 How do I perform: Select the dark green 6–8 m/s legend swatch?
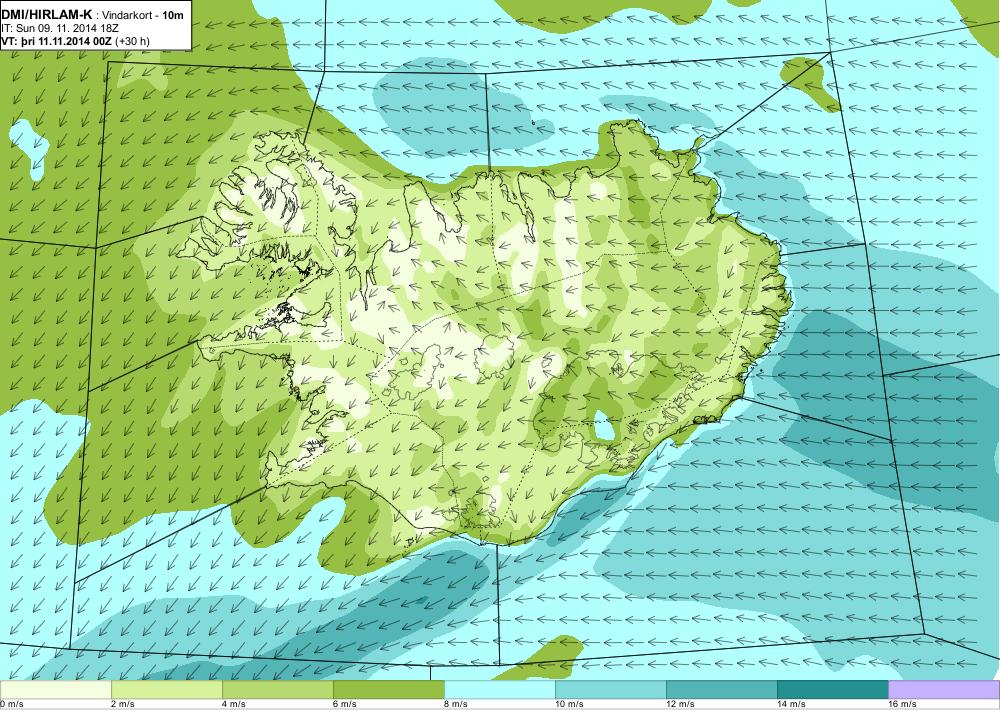[388, 690]
